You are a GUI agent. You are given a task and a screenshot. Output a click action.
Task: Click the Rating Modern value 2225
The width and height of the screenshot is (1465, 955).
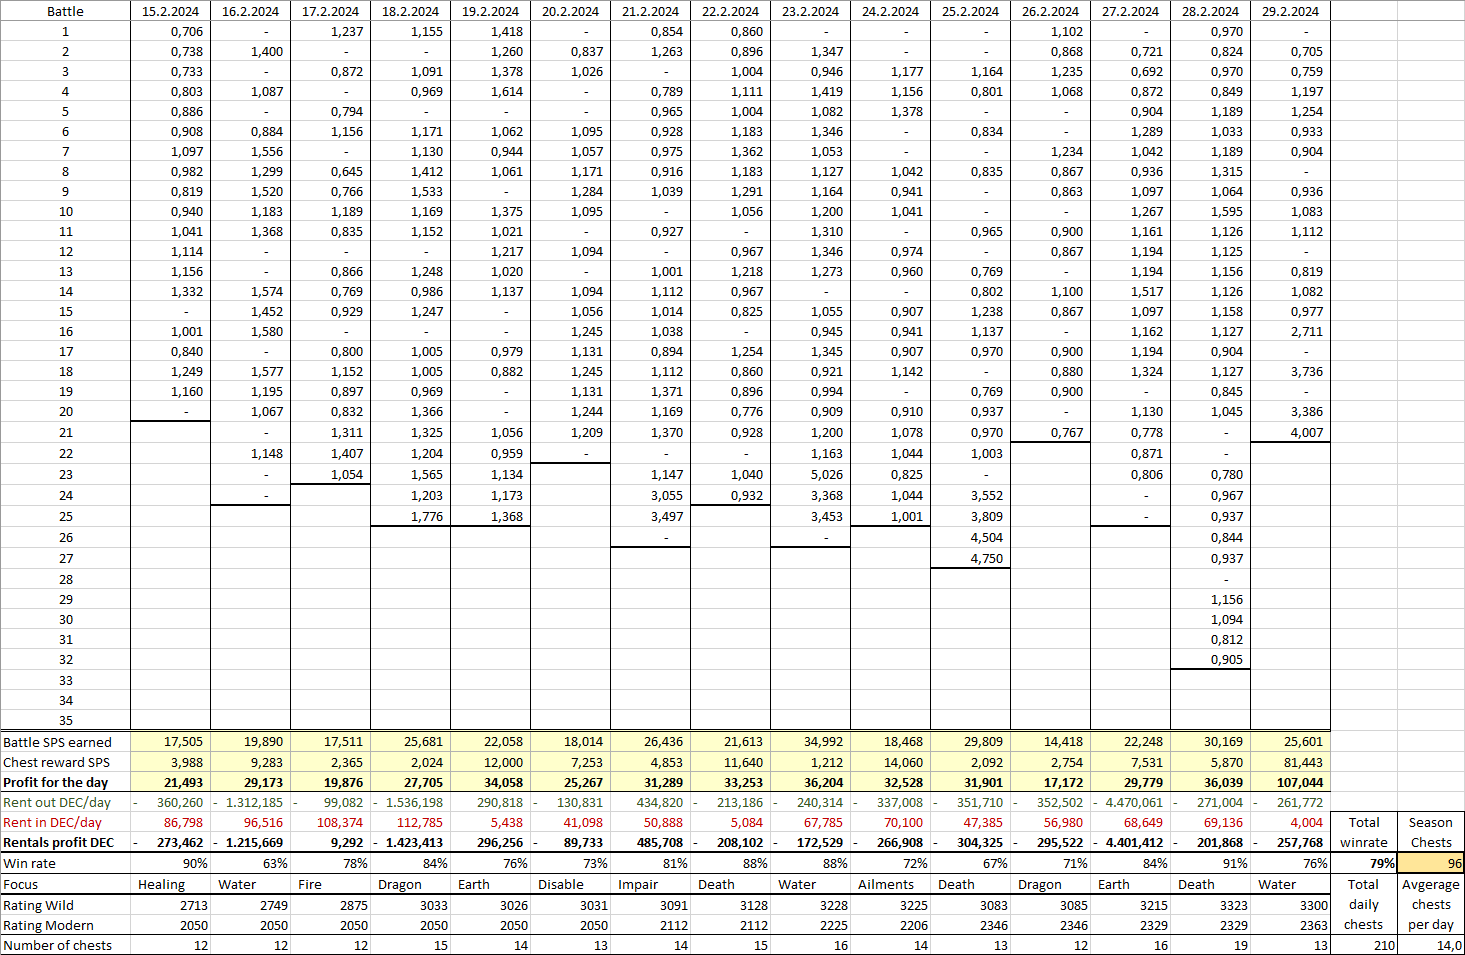833,925
